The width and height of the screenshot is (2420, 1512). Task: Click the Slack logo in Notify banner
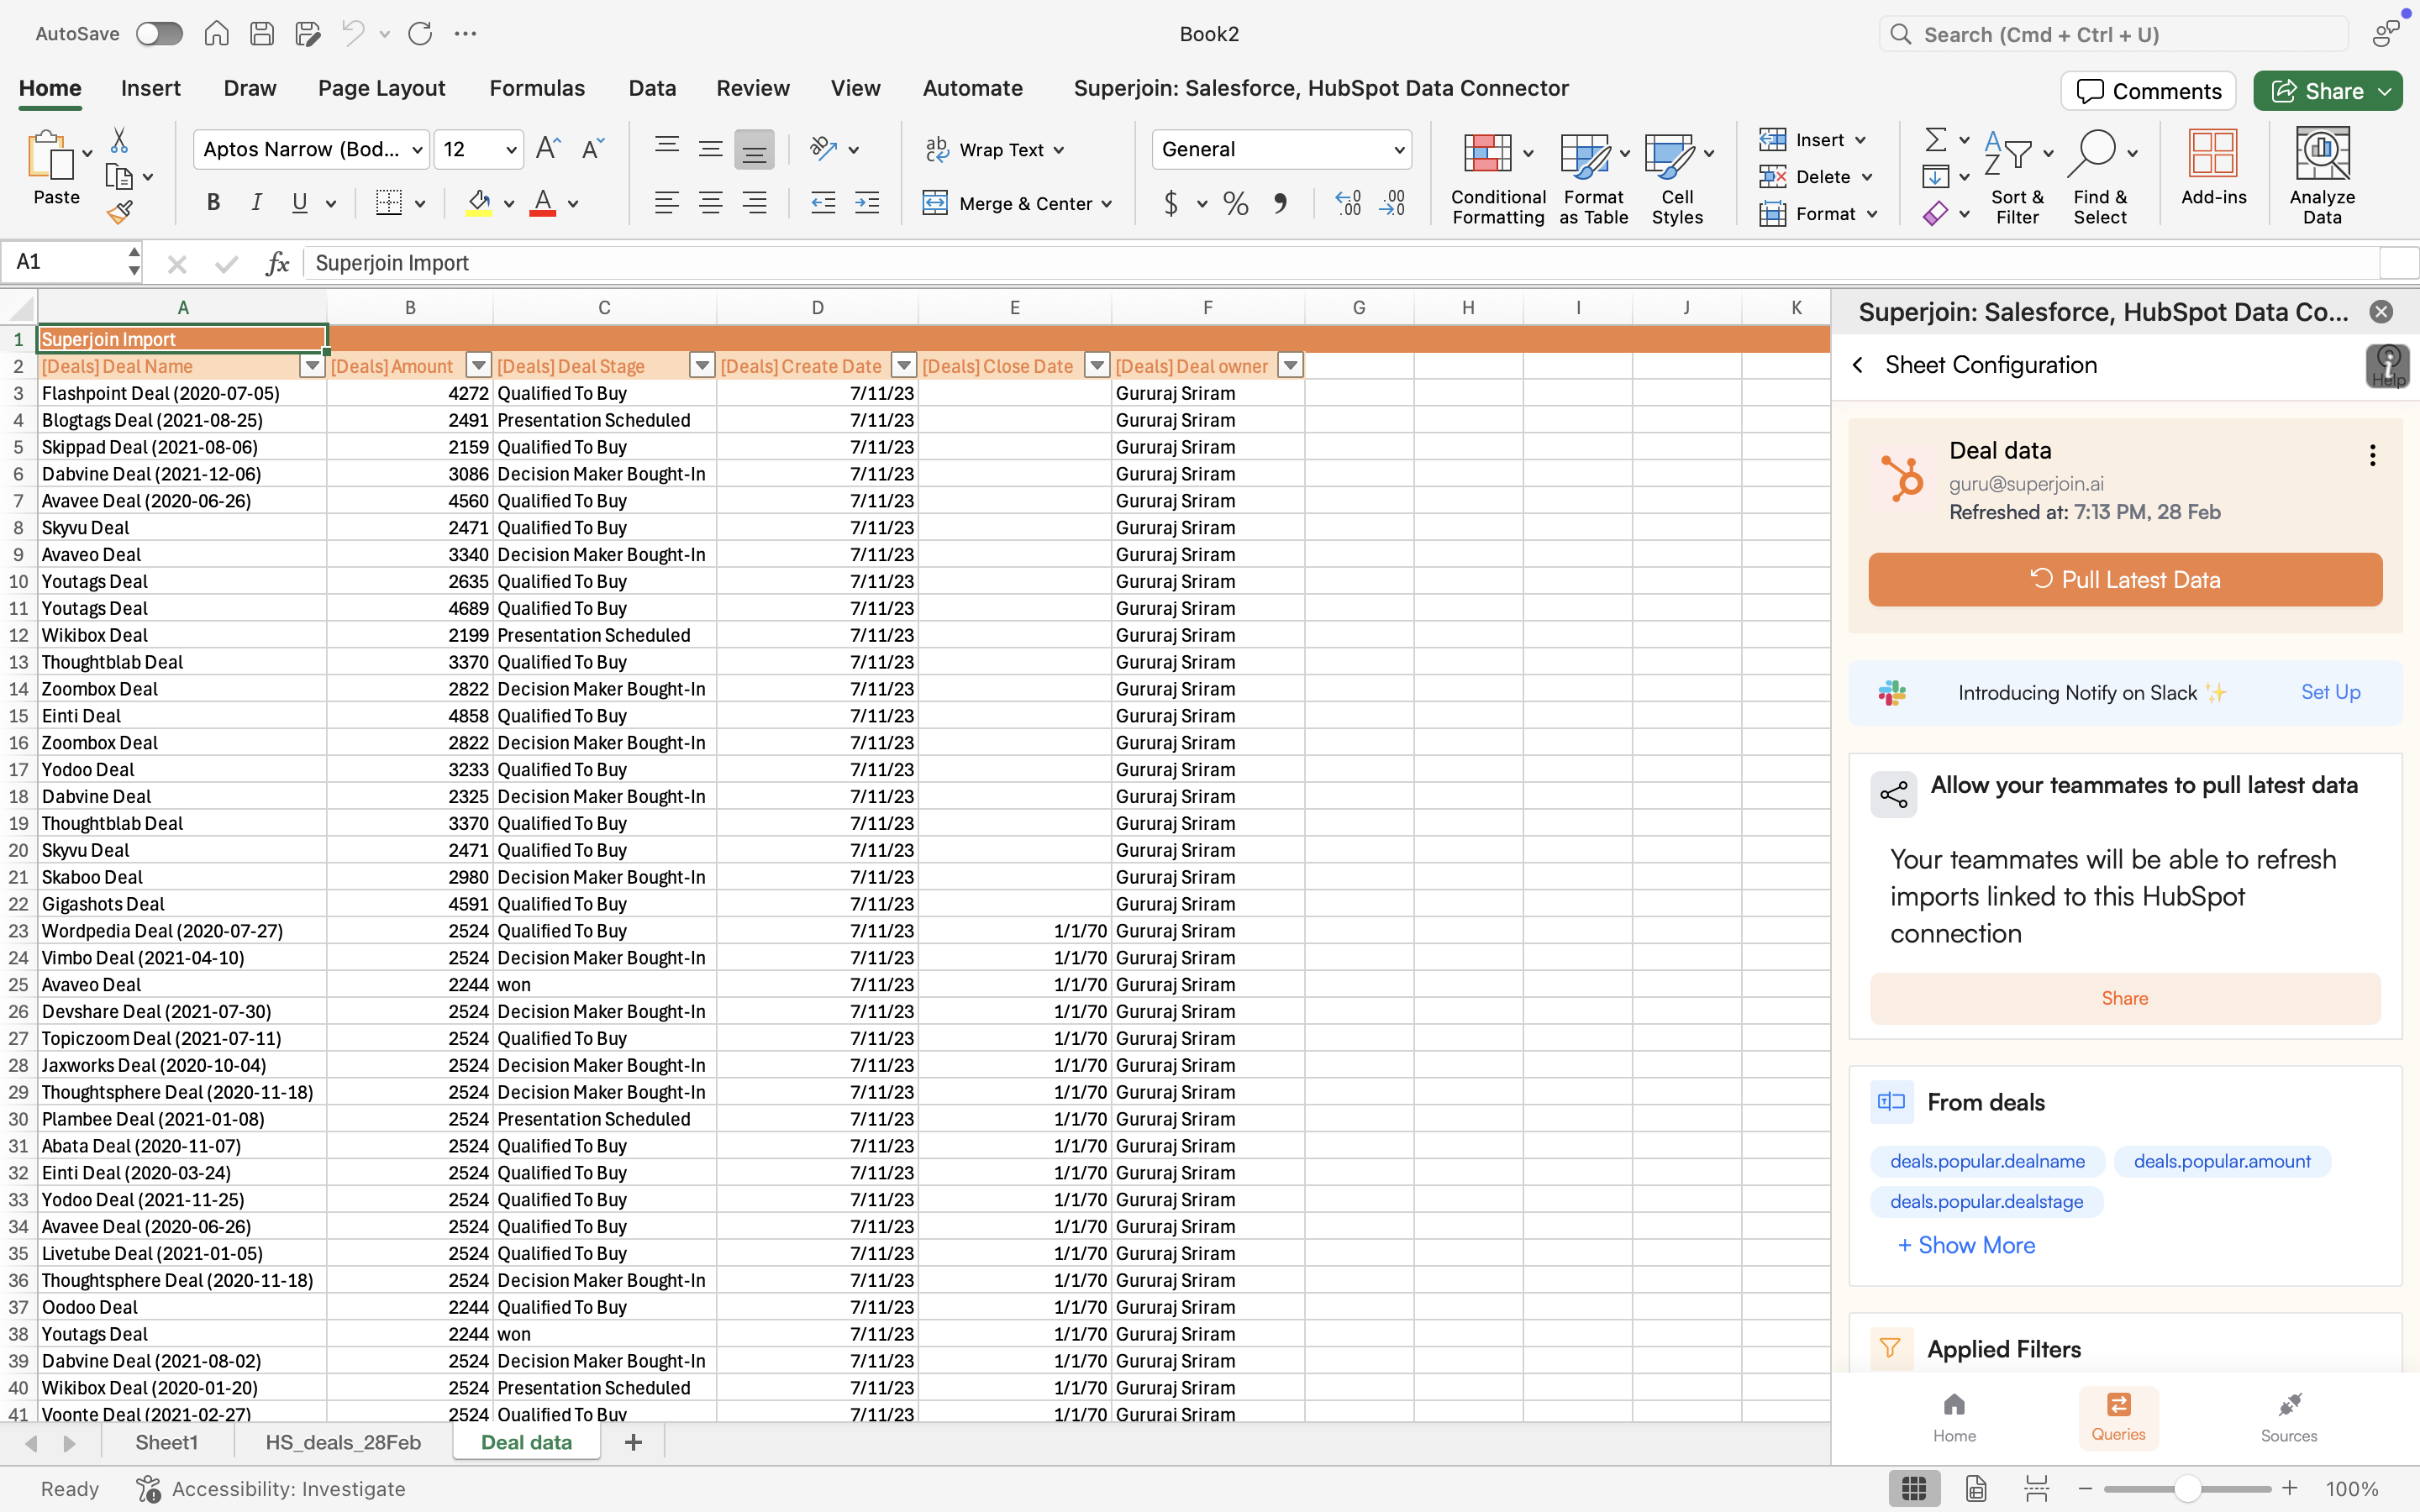[x=1892, y=692]
